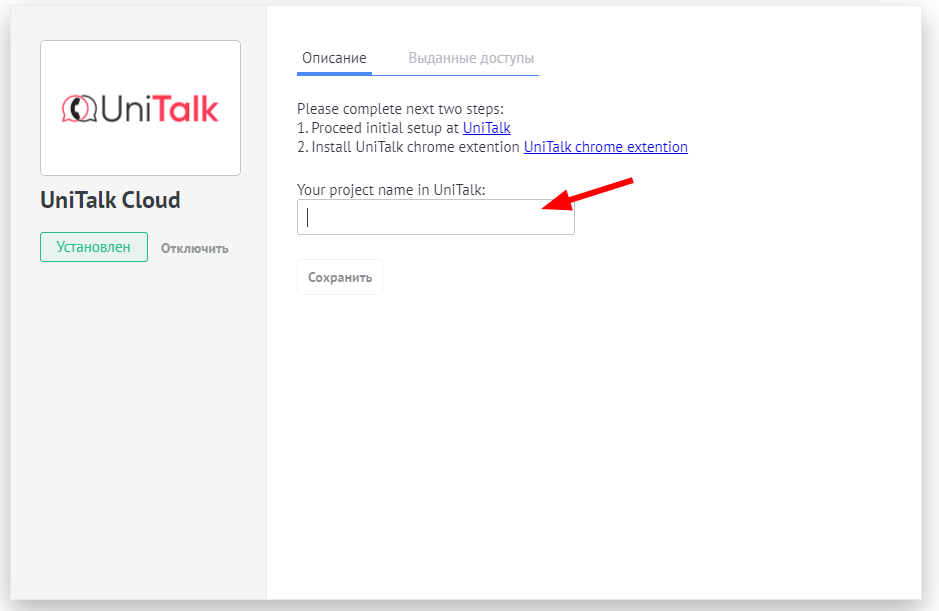Click the green Установлен status button
The width and height of the screenshot is (939, 611).
[94, 247]
